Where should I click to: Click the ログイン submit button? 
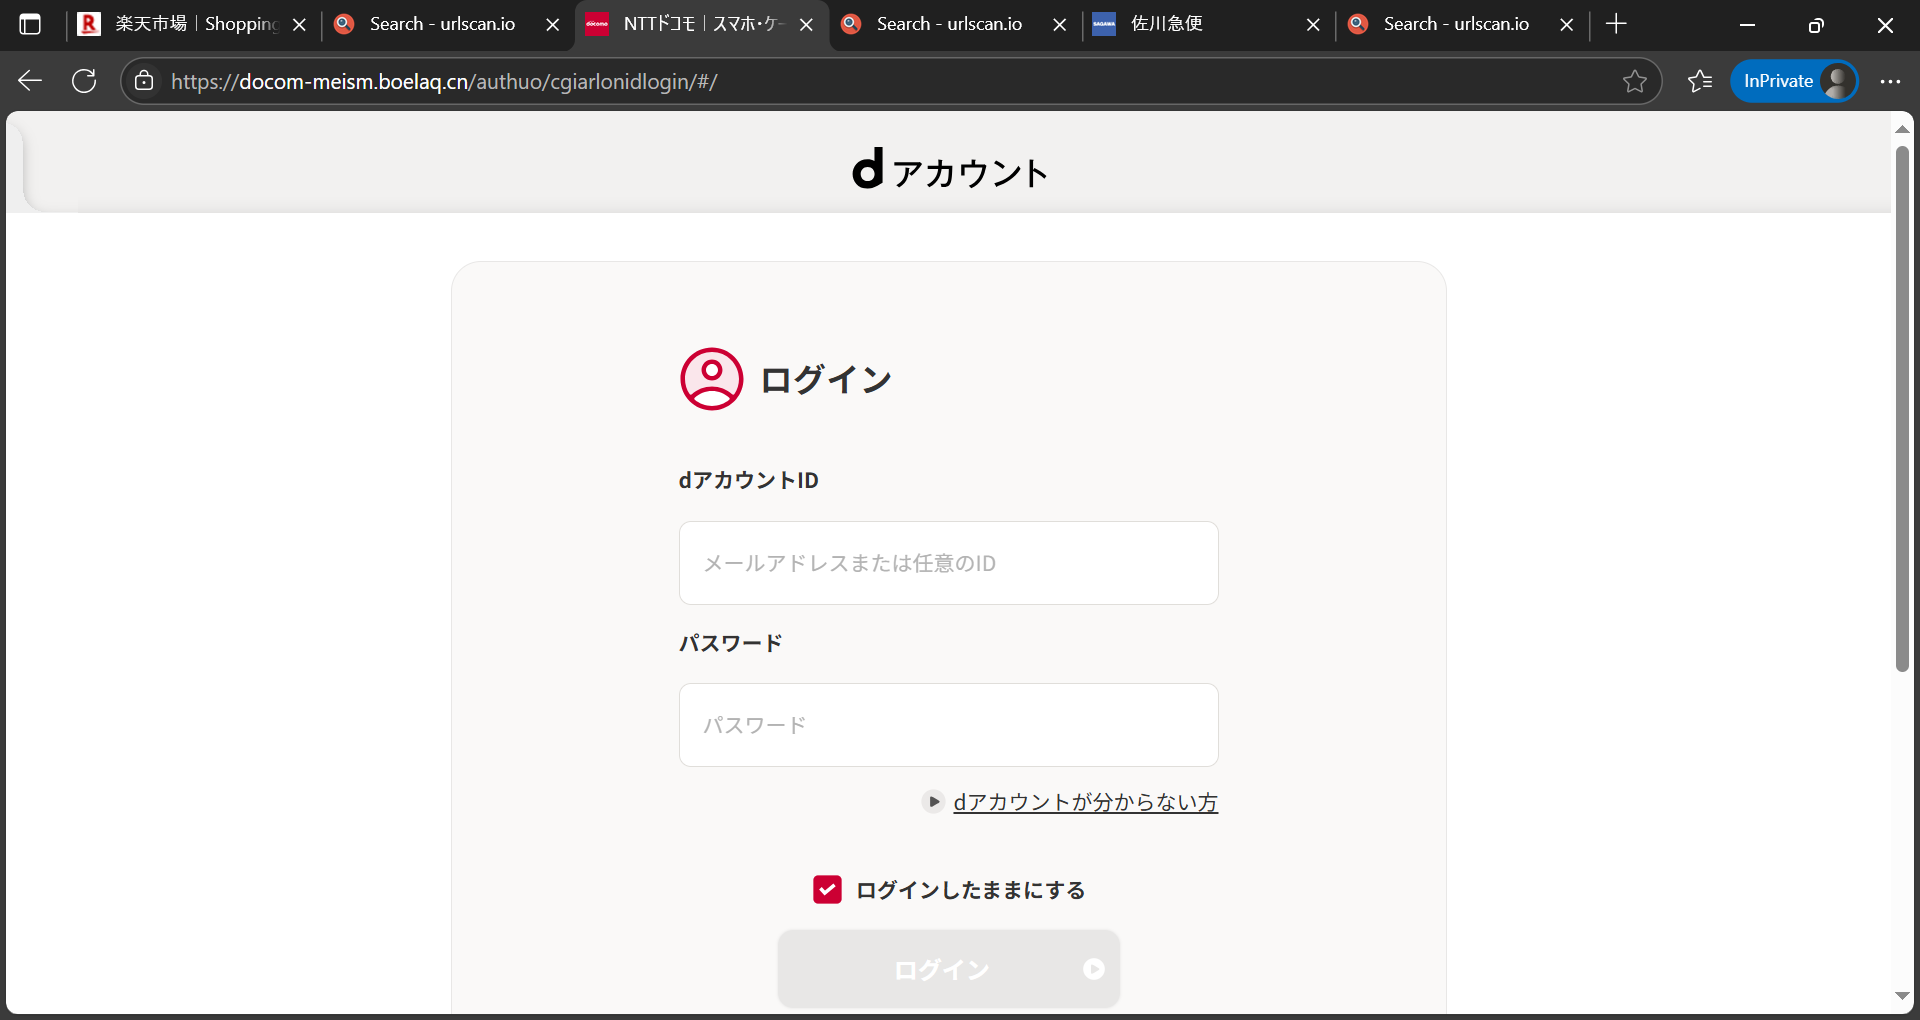(949, 969)
